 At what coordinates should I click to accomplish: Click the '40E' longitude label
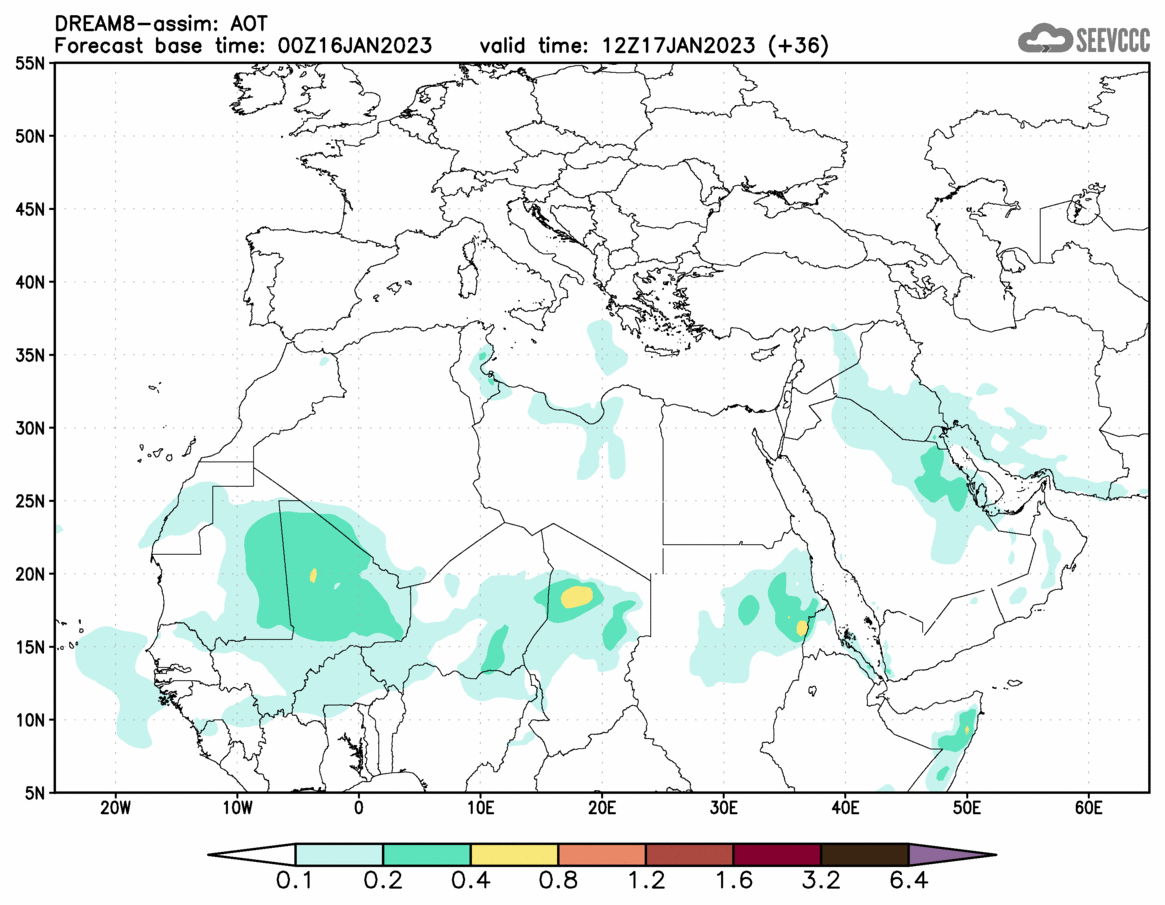(x=846, y=808)
